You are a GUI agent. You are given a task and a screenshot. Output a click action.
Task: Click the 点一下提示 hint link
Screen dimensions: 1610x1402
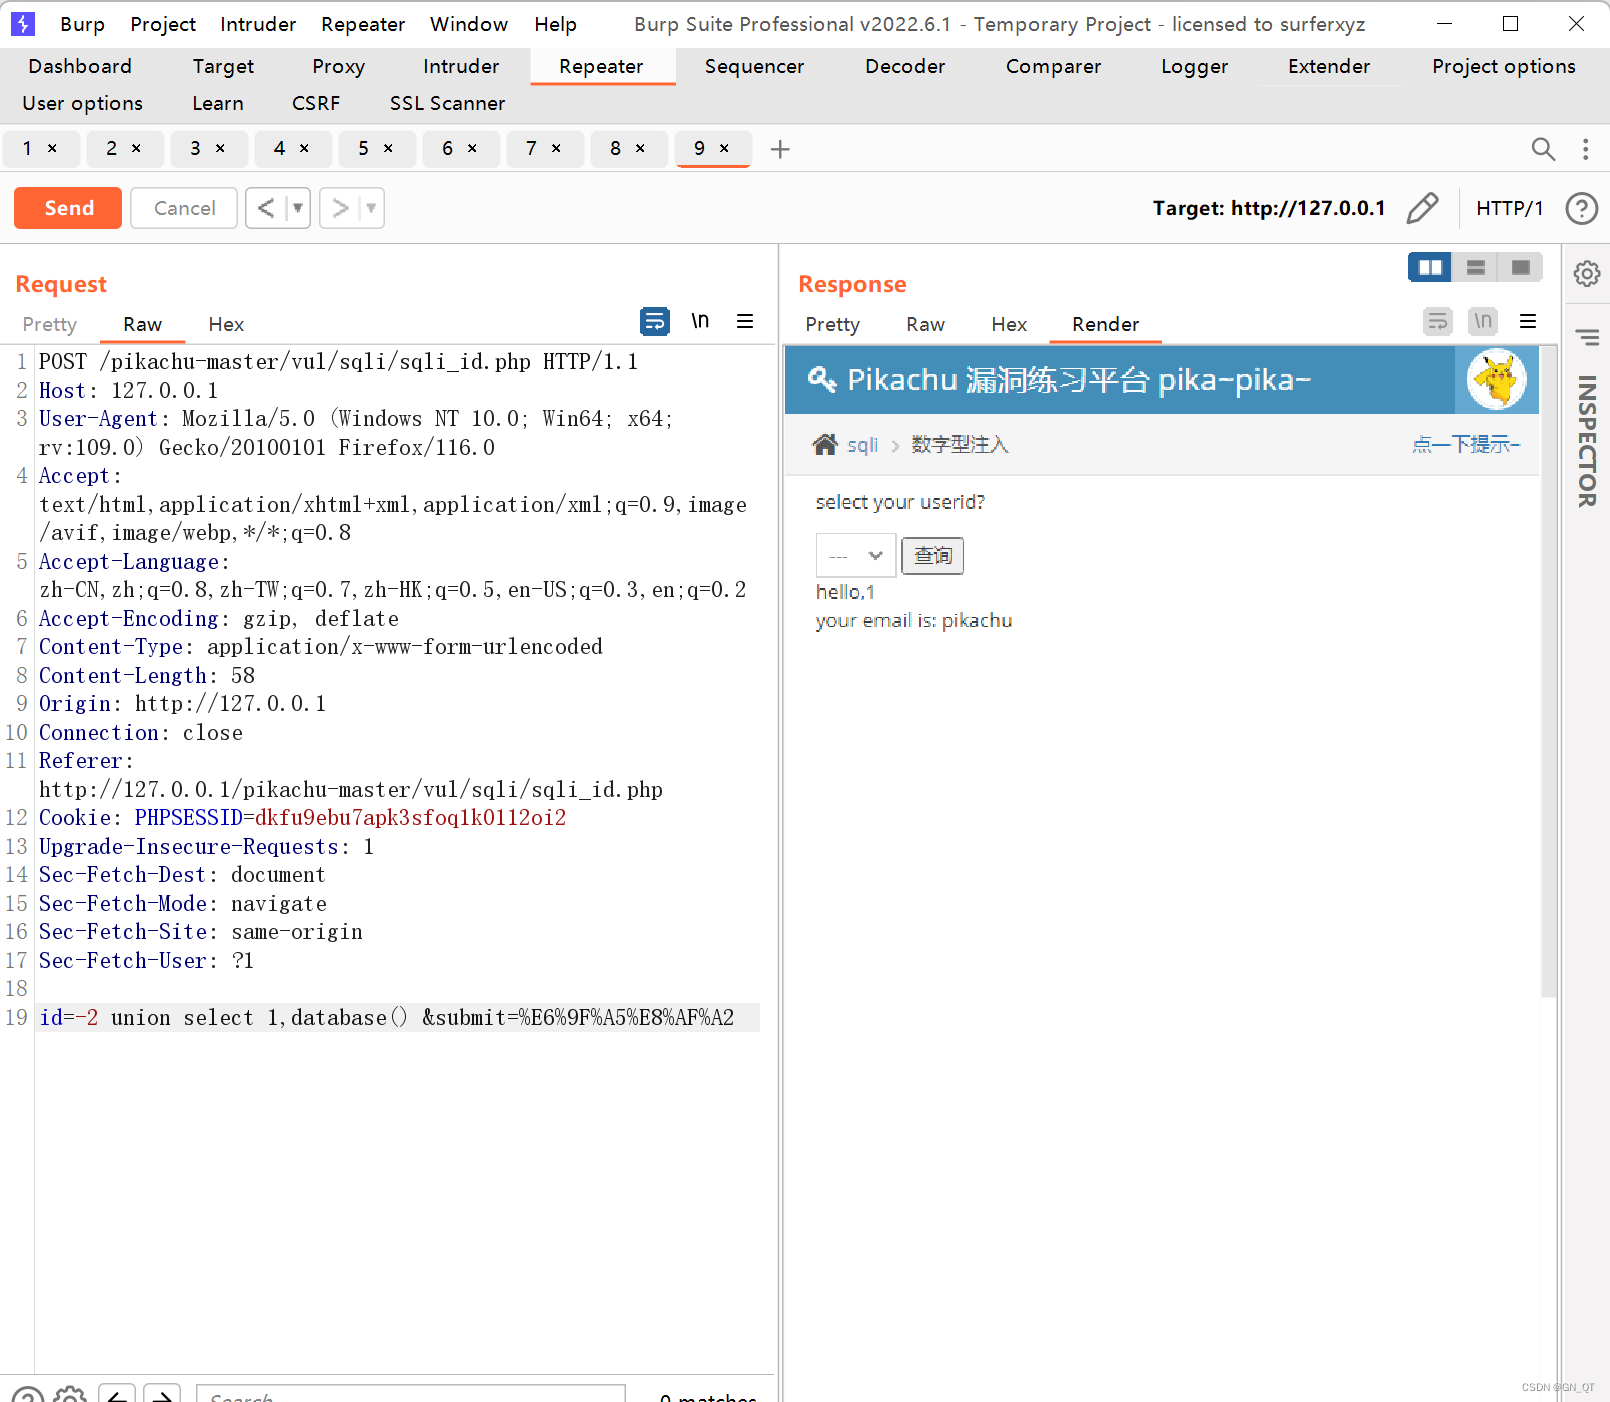pos(1466,444)
